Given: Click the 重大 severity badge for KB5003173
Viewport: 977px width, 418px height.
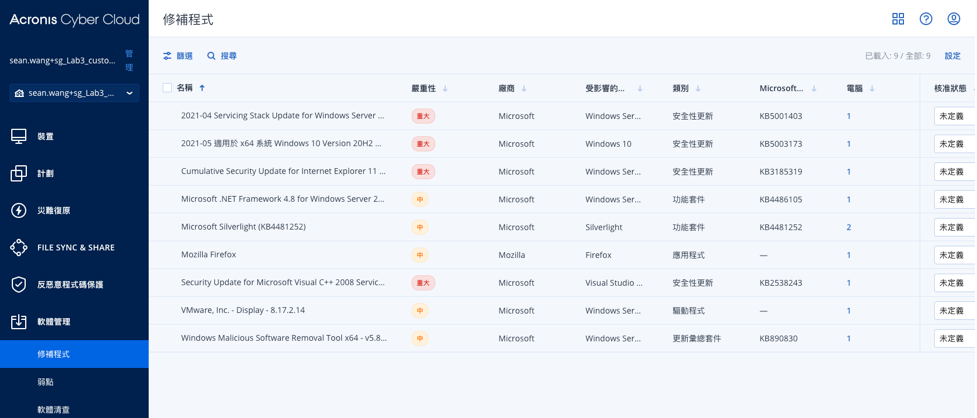Looking at the screenshot, I should (x=423, y=144).
